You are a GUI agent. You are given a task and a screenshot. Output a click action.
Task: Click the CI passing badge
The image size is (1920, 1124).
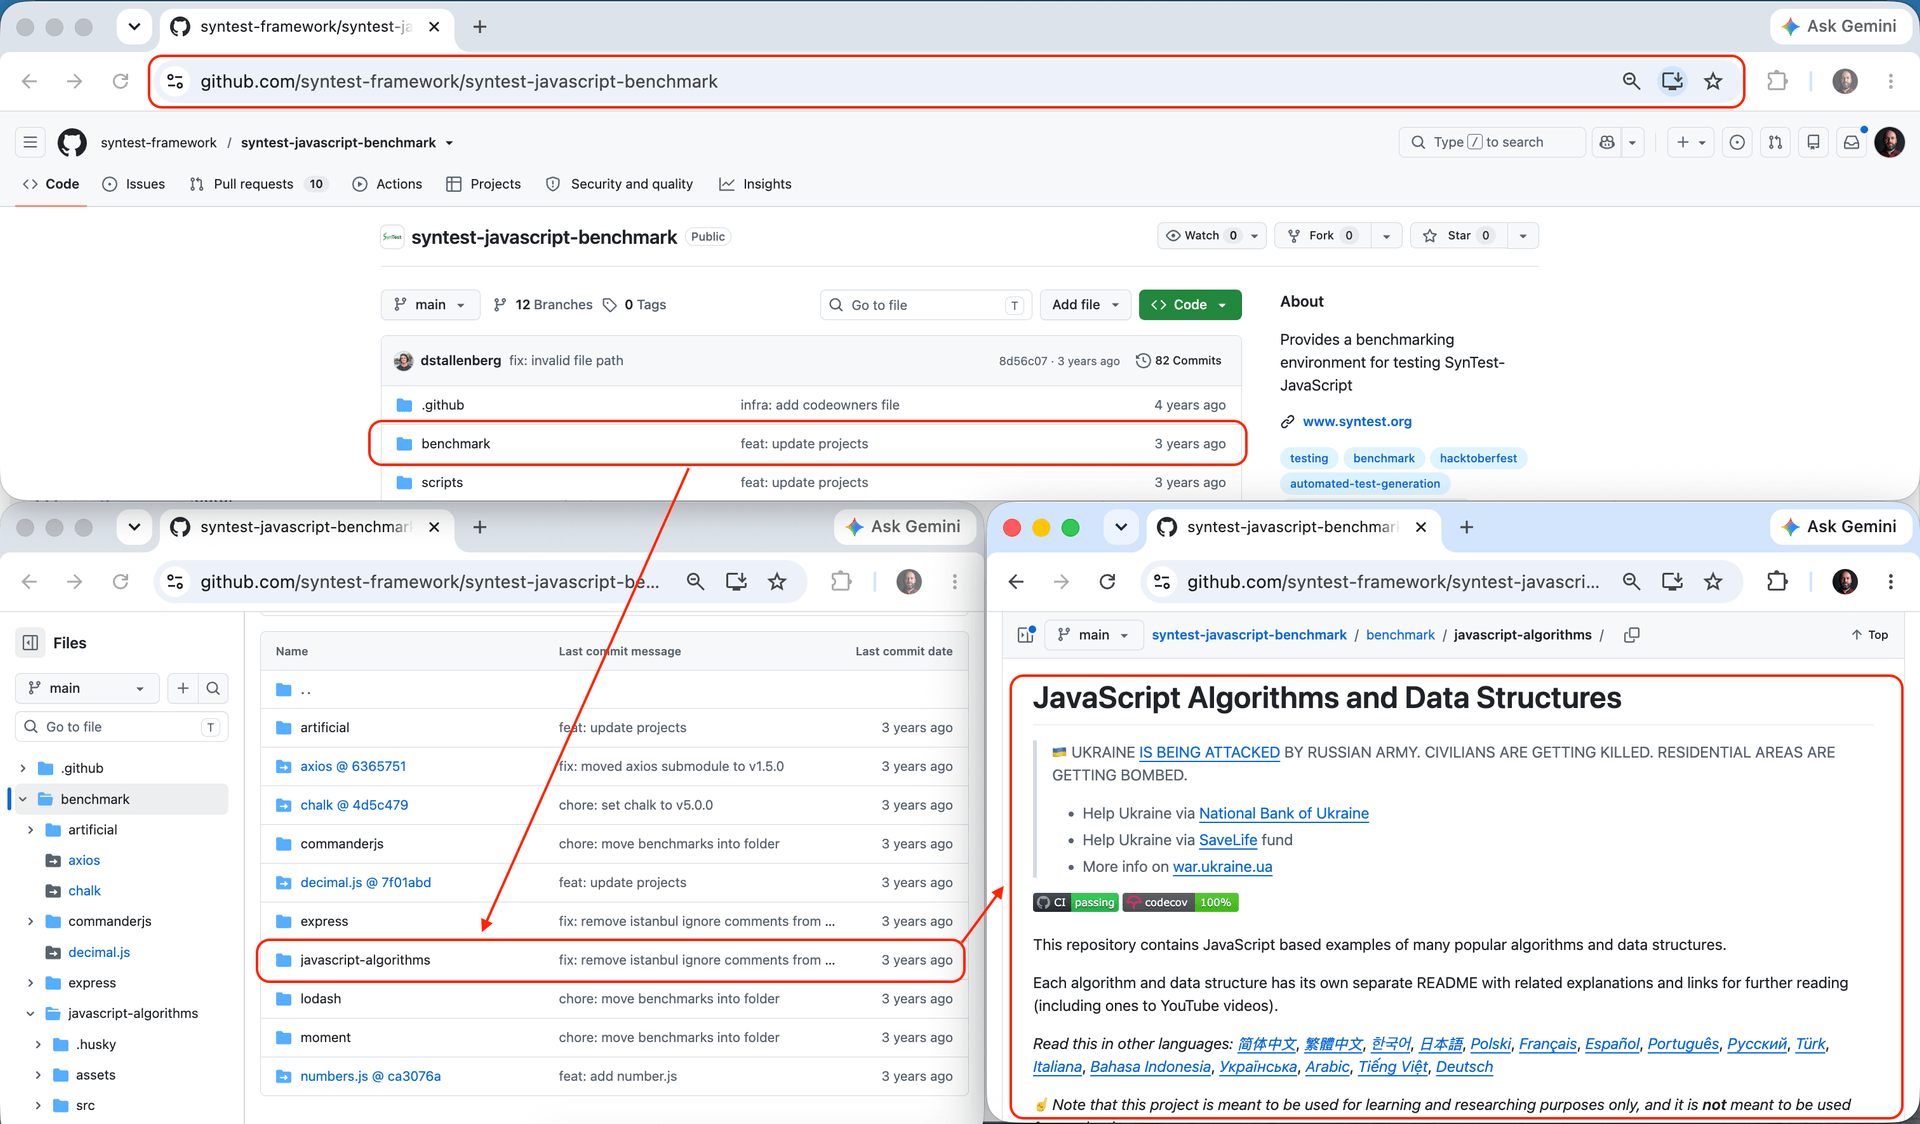pyautogui.click(x=1076, y=902)
